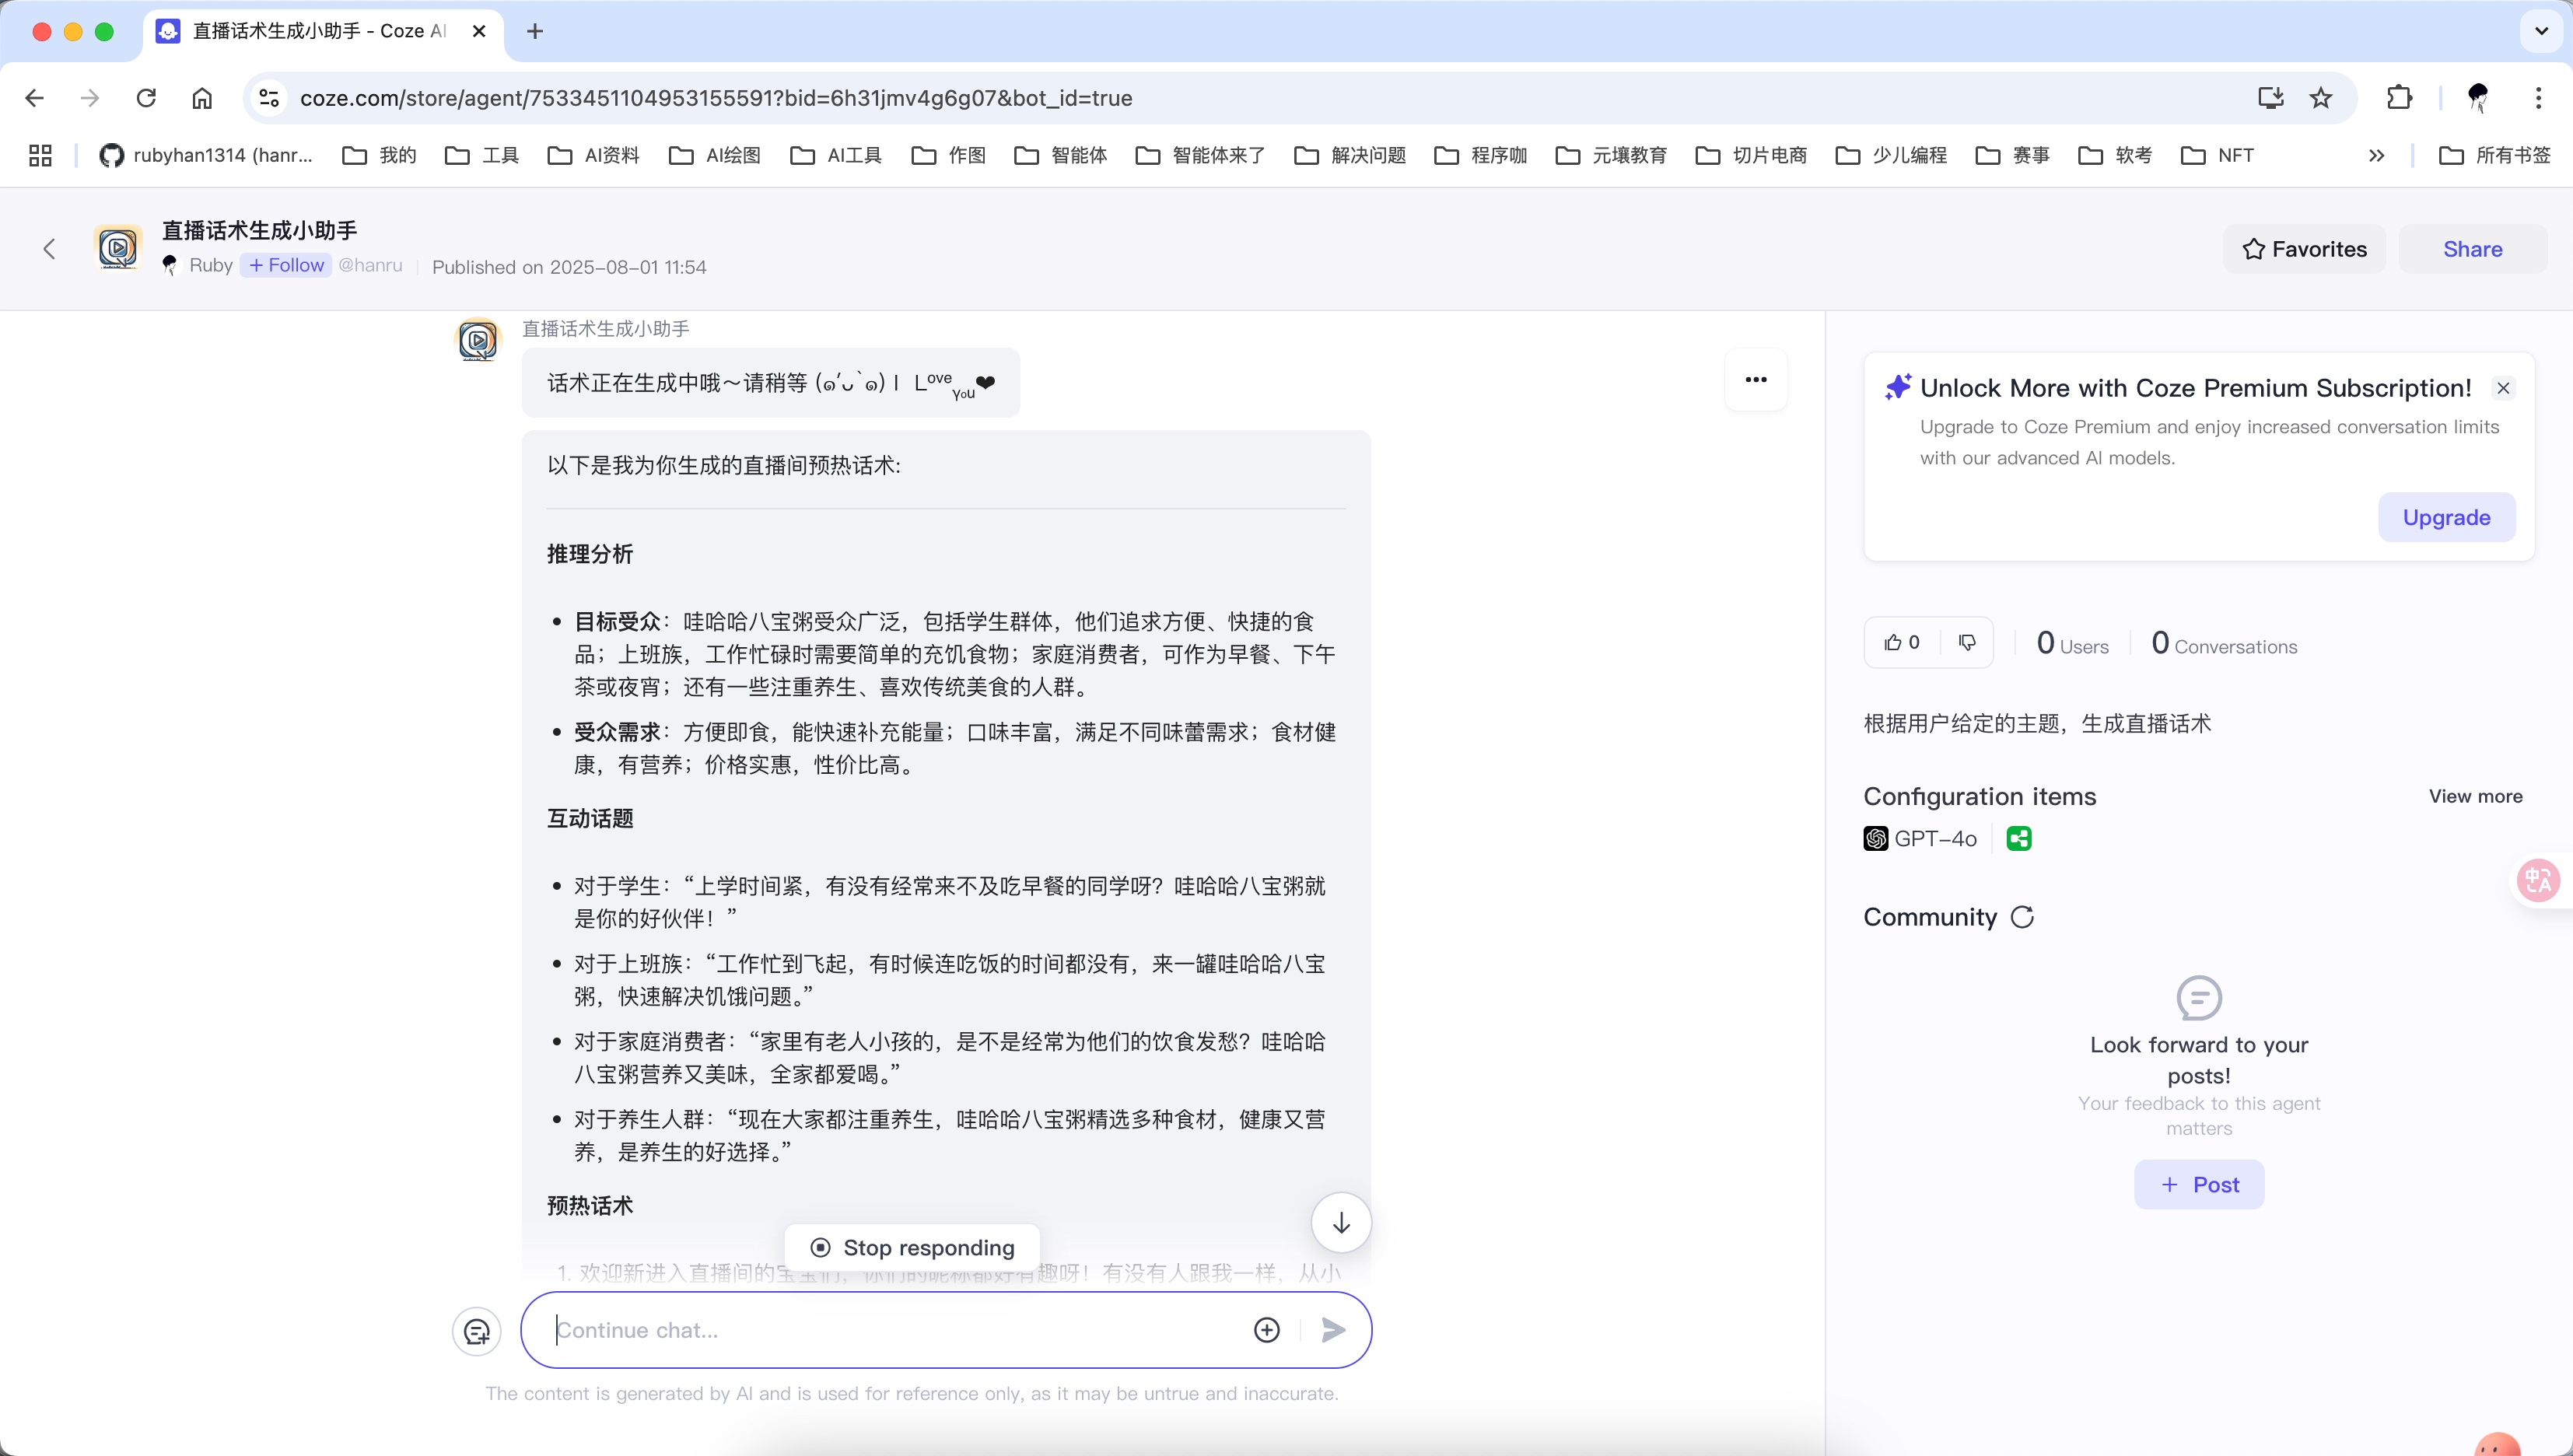This screenshot has height=1456, width=2573.
Task: Start a new chat with the speech bubble icon
Action: [x=477, y=1330]
